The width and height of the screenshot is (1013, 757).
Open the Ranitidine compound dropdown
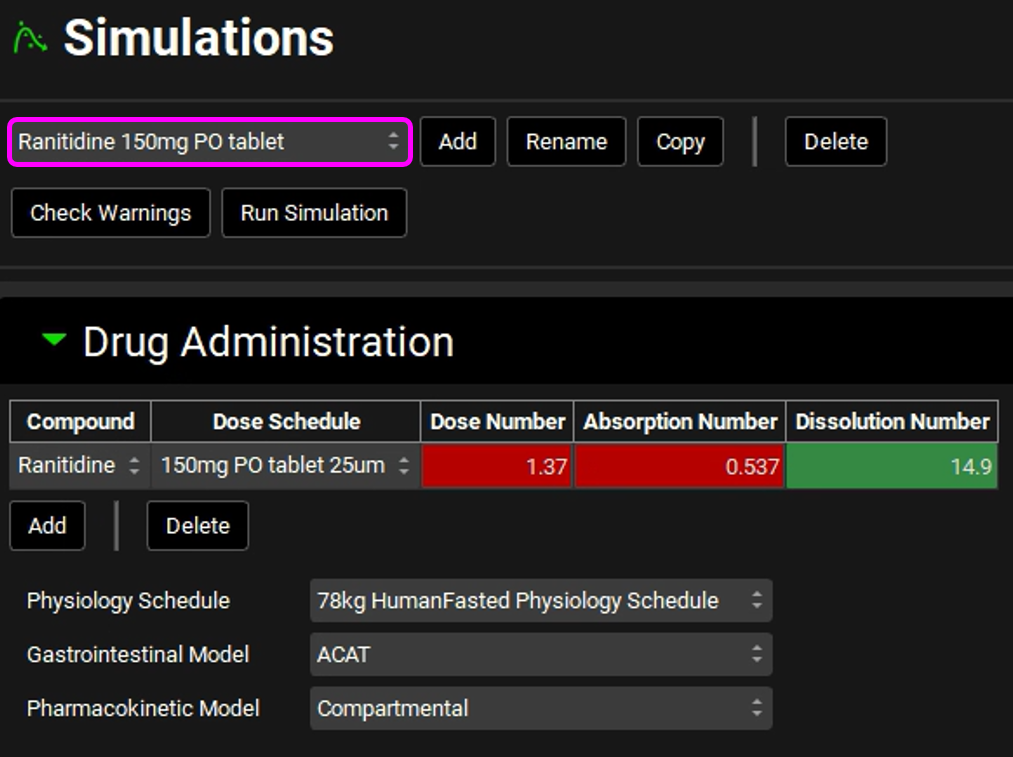click(80, 466)
